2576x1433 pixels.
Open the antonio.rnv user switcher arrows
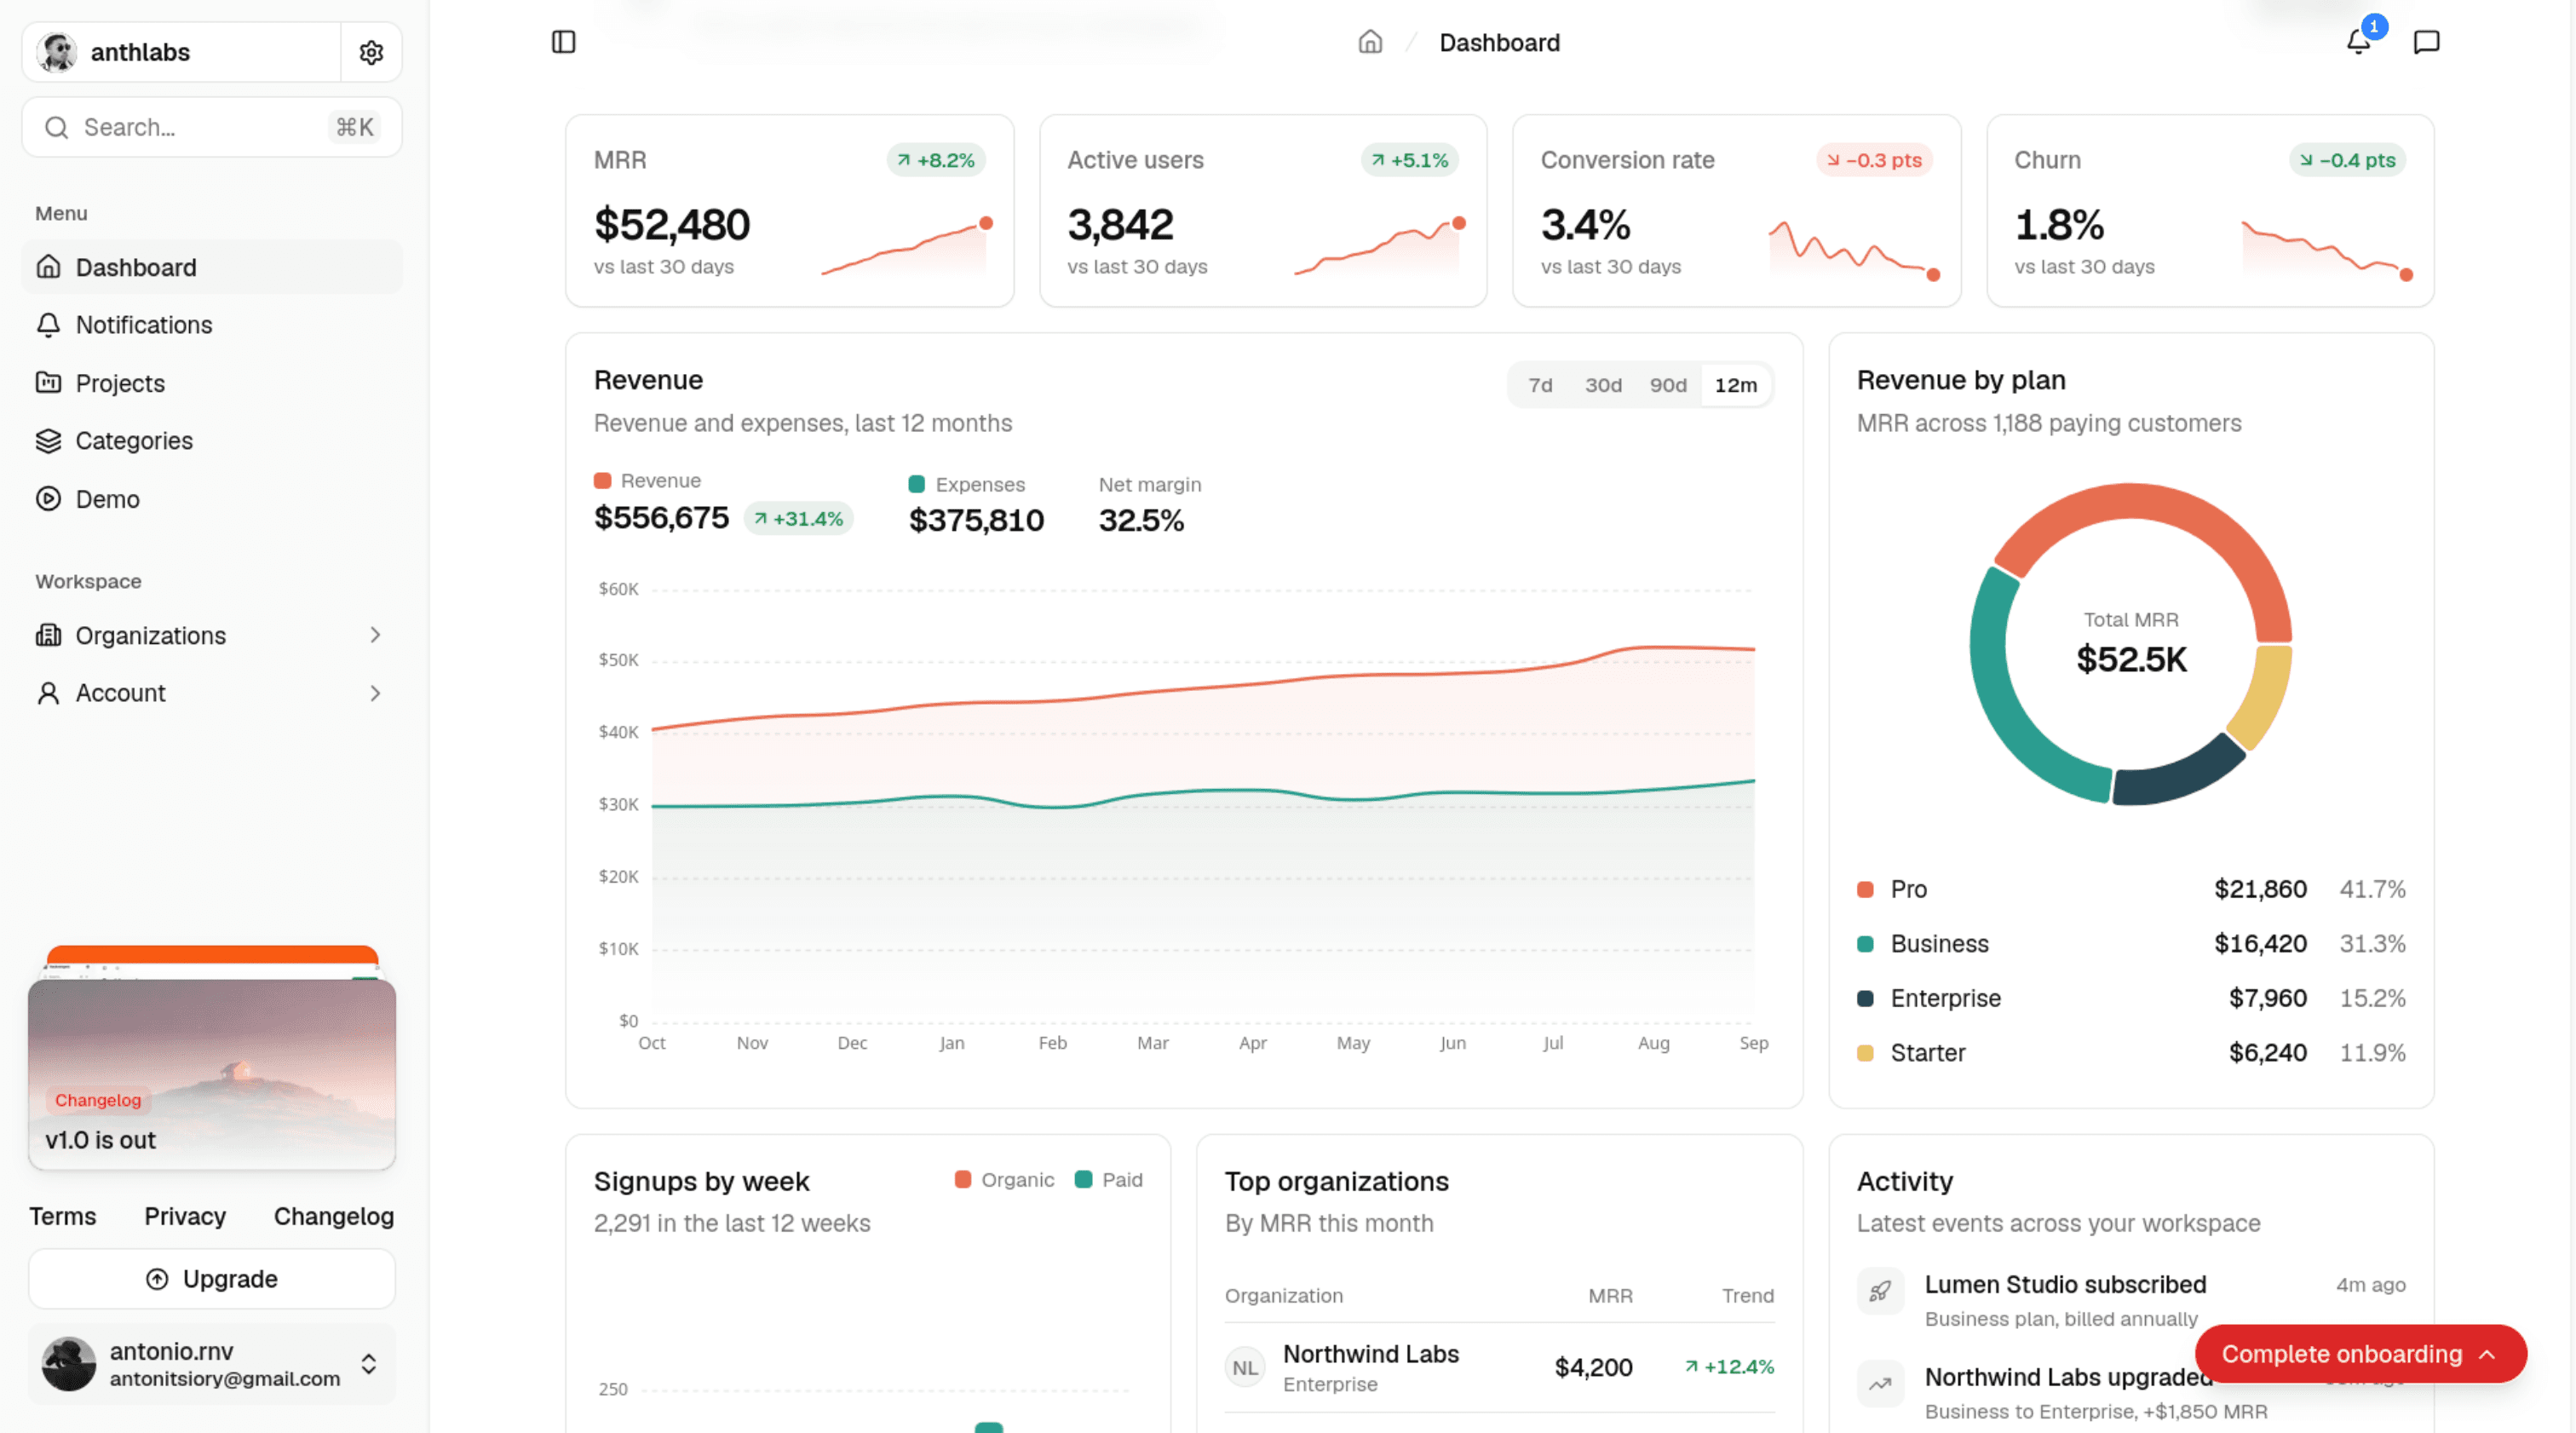tap(369, 1364)
